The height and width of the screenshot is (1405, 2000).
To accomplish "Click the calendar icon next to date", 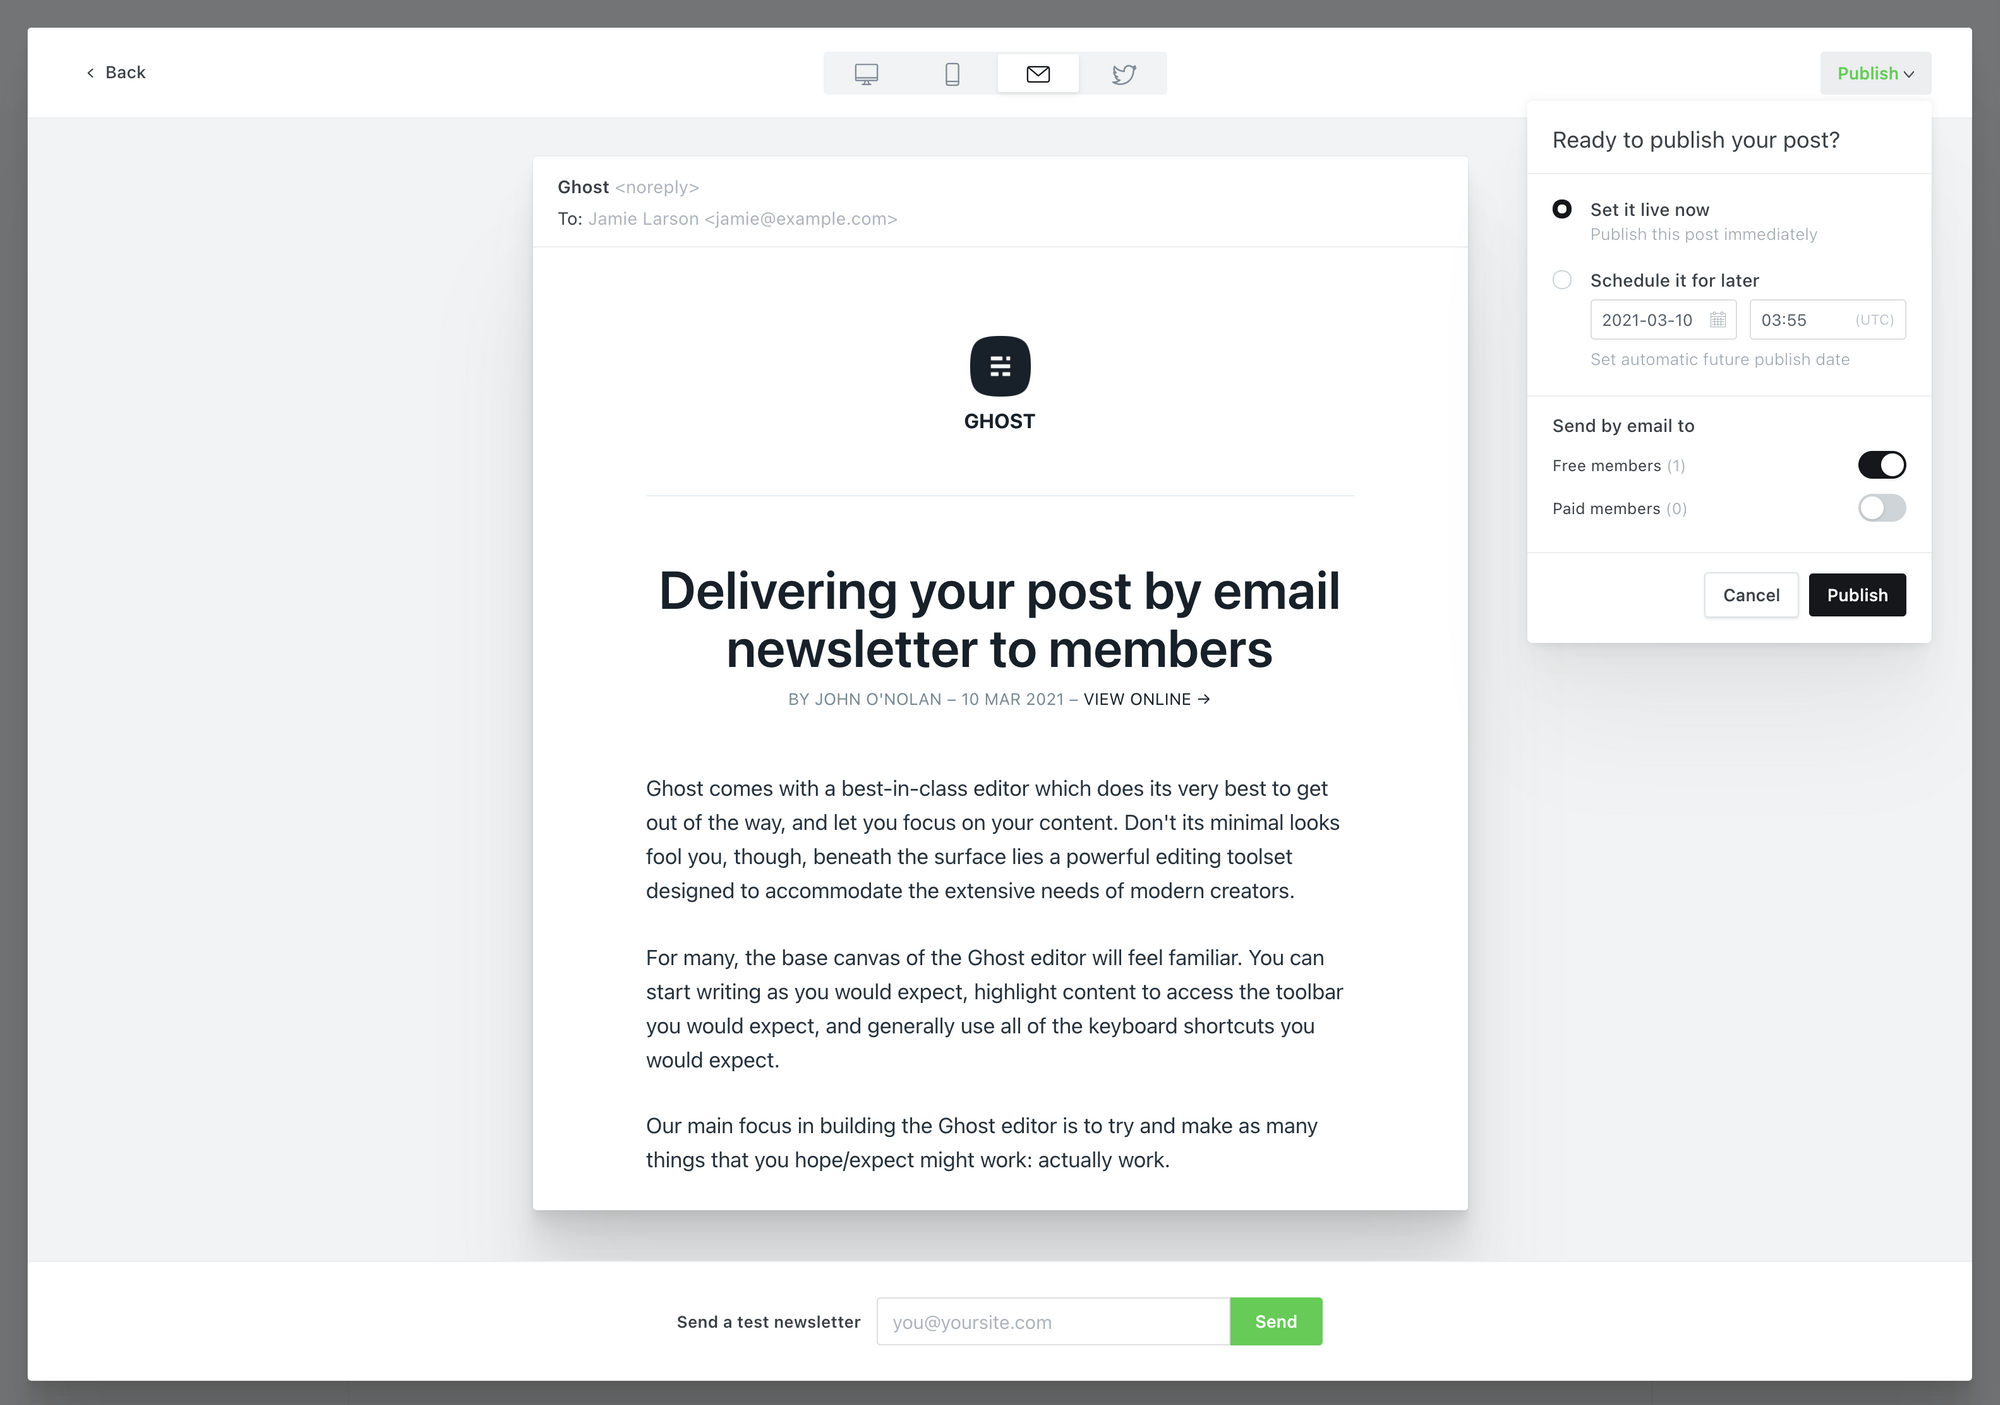I will point(1716,319).
